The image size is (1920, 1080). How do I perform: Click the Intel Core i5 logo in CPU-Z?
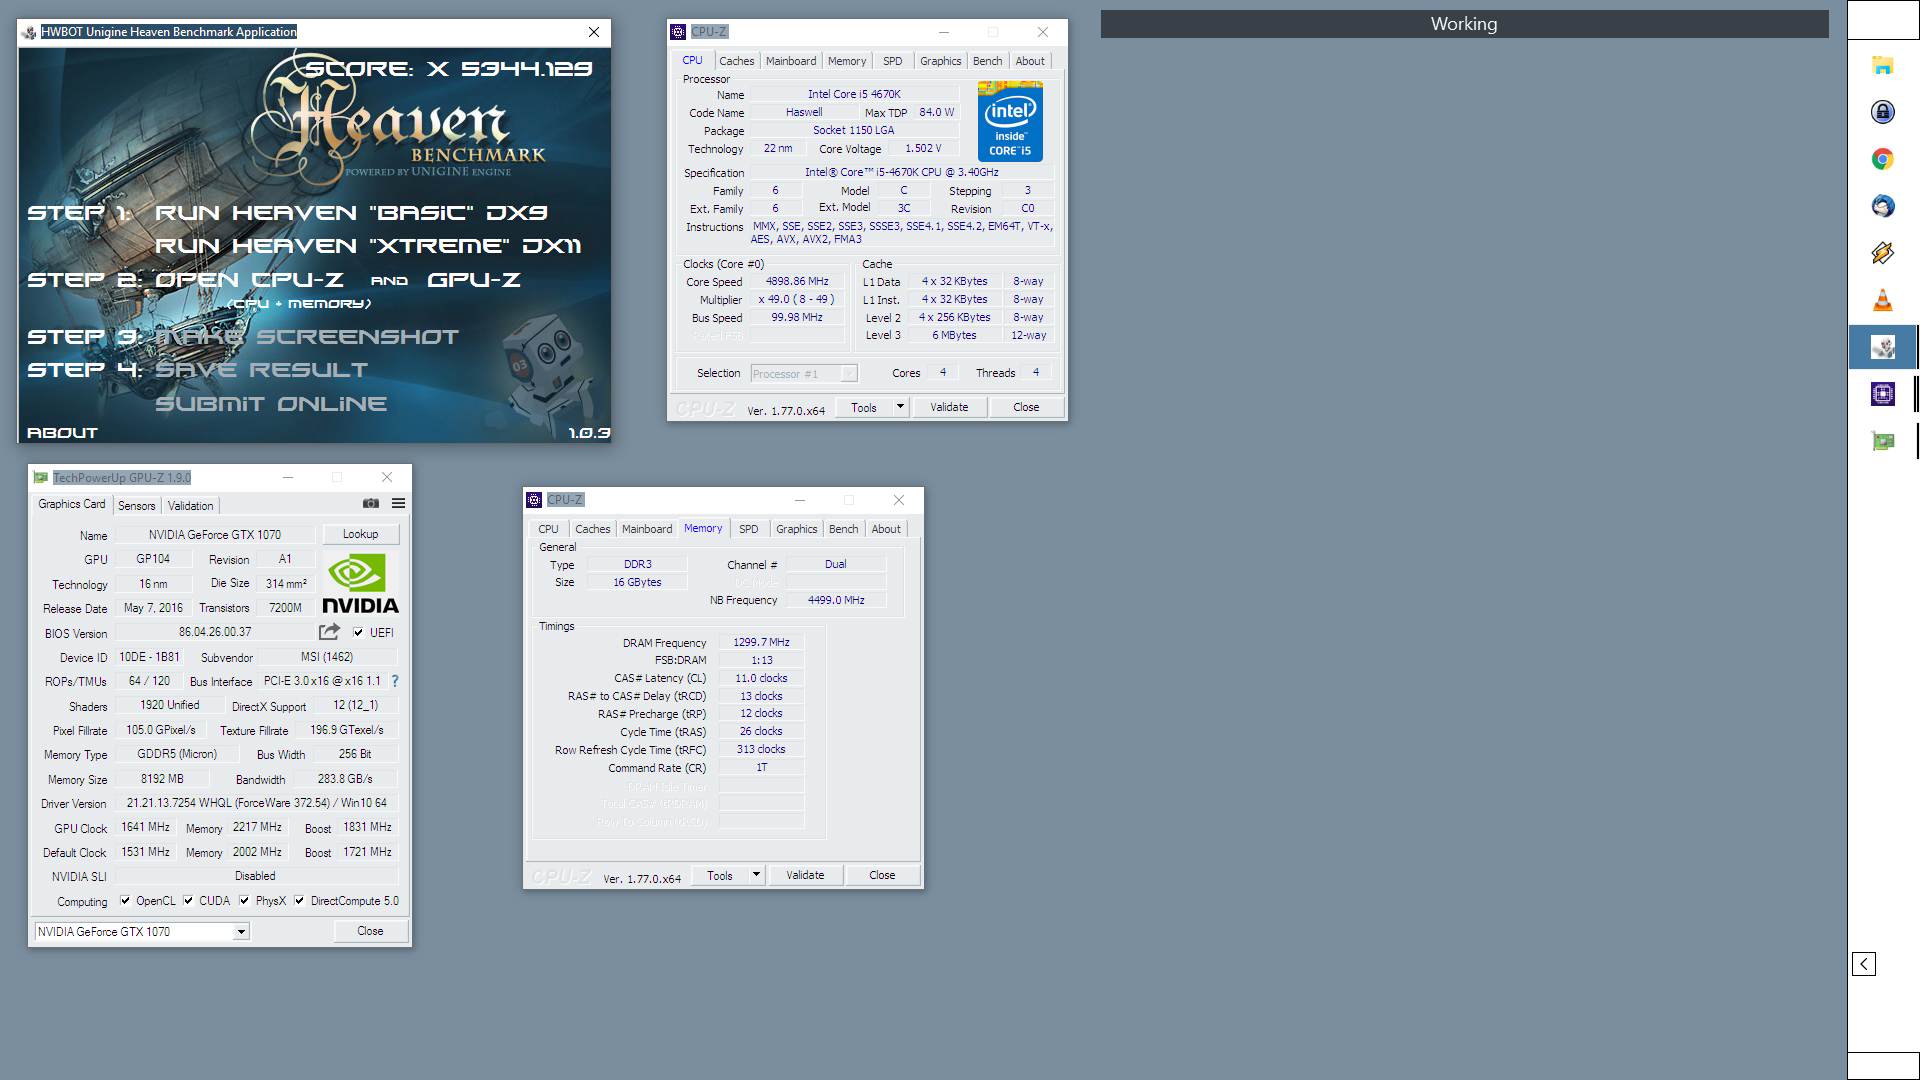[x=1010, y=122]
